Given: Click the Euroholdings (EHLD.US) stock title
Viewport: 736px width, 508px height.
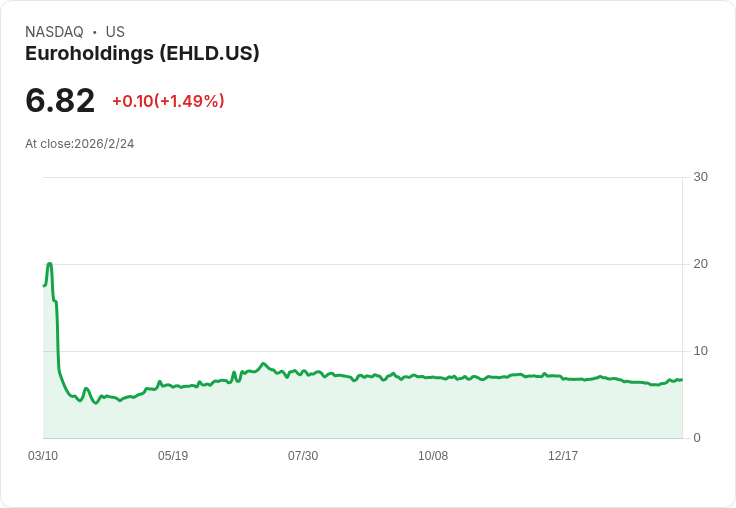Looking at the screenshot, I should tap(142, 54).
